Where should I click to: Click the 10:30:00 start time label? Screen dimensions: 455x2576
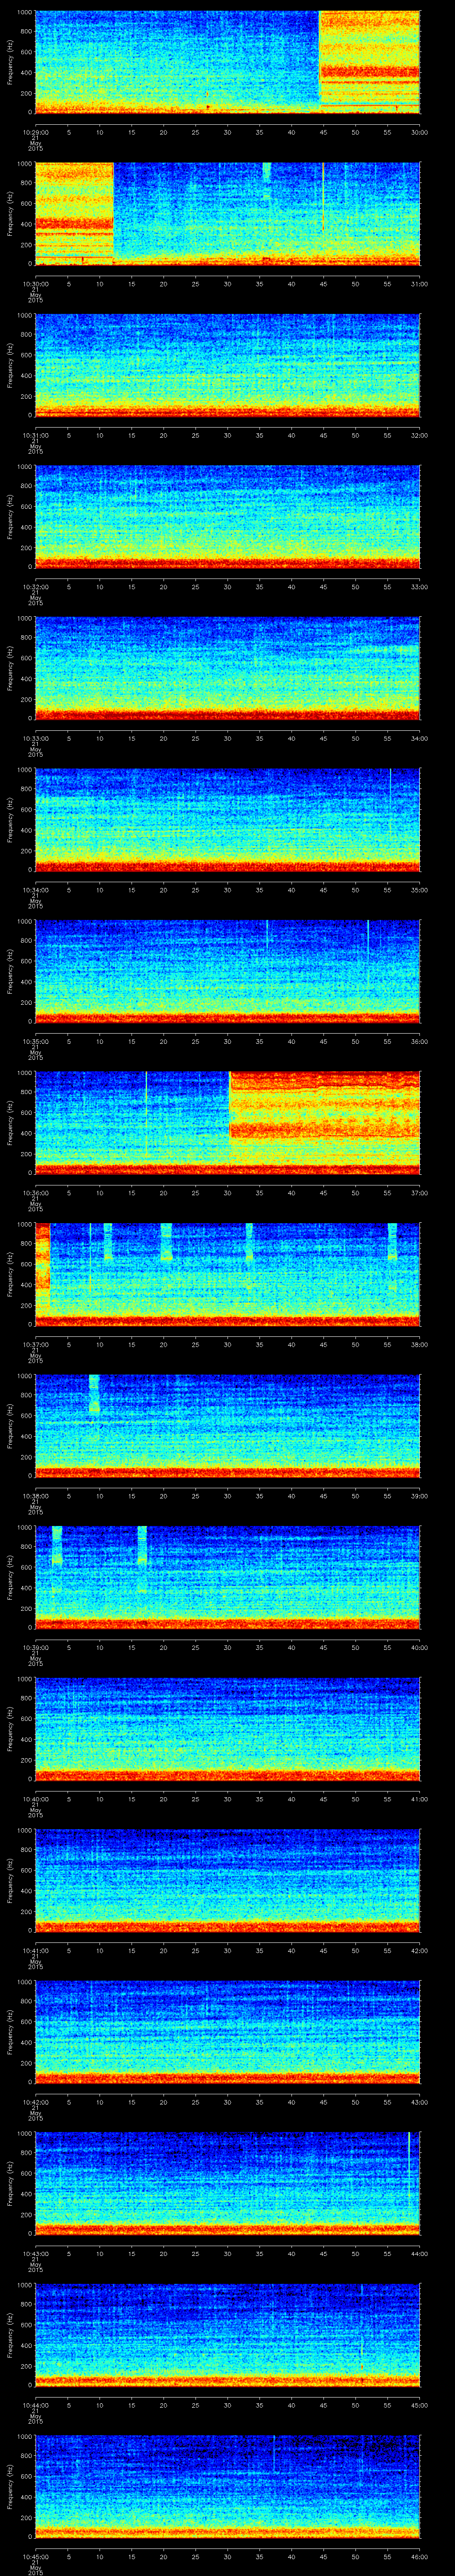[x=35, y=284]
